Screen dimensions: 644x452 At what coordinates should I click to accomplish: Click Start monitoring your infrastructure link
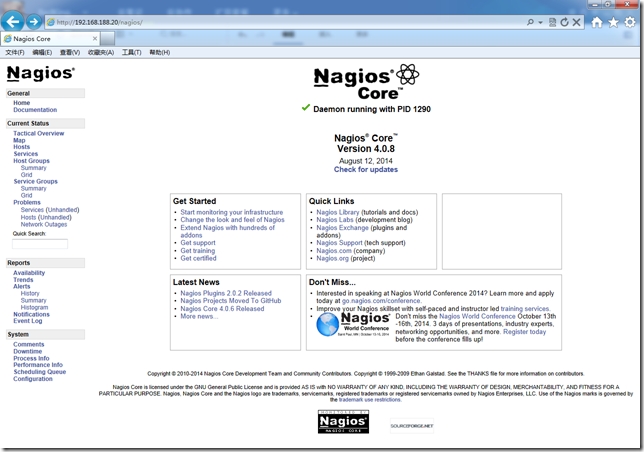point(232,212)
